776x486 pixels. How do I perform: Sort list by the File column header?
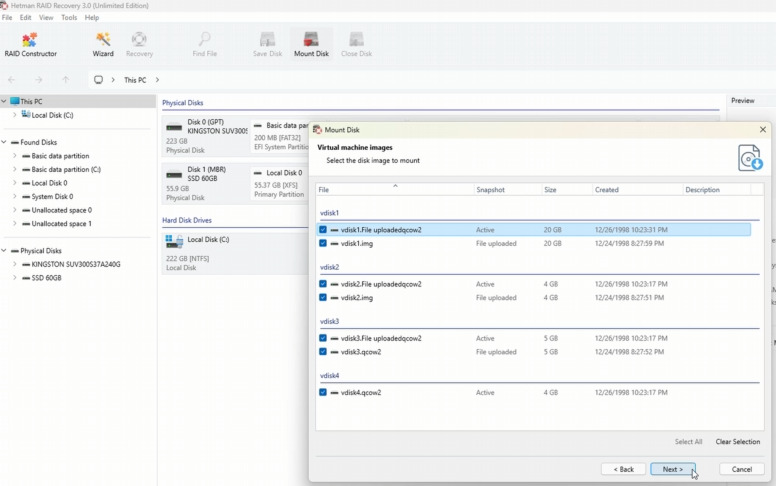(x=395, y=190)
